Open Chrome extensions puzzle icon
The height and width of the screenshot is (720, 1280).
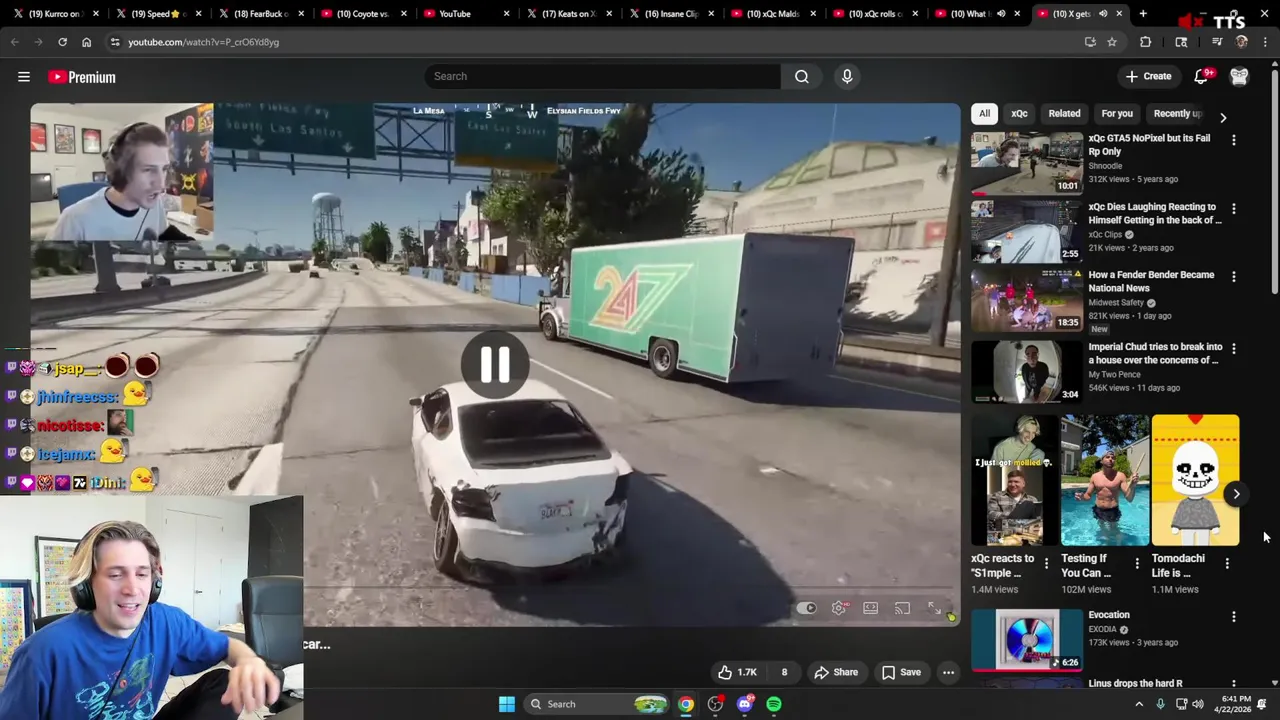pos(1145,42)
